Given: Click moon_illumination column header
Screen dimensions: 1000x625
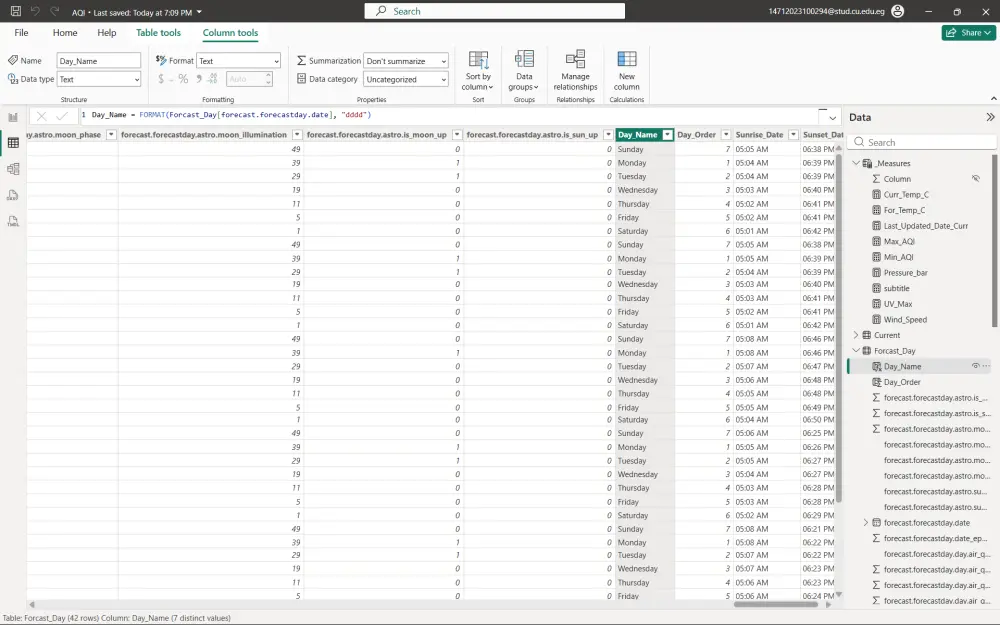Looking at the screenshot, I should (x=203, y=135).
